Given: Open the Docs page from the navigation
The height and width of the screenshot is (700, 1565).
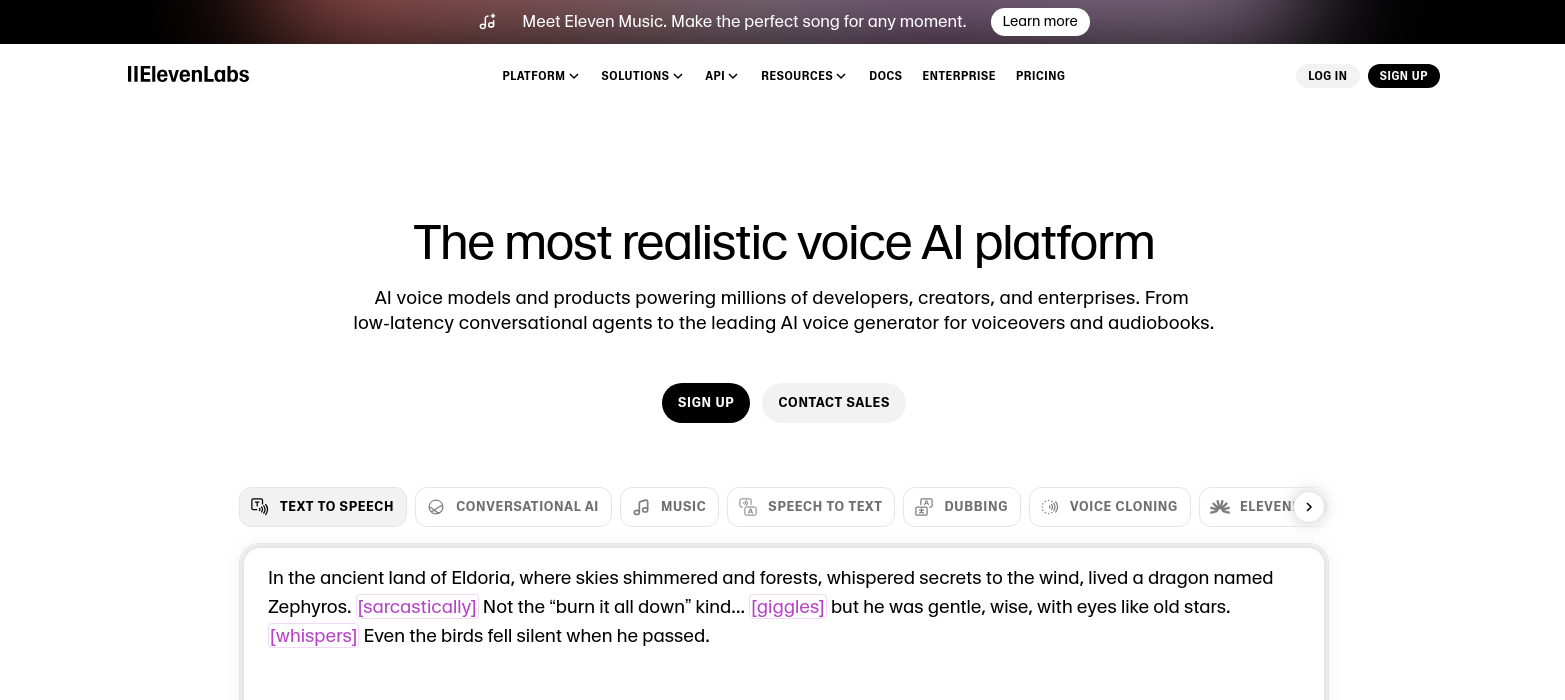Looking at the screenshot, I should click(x=885, y=75).
